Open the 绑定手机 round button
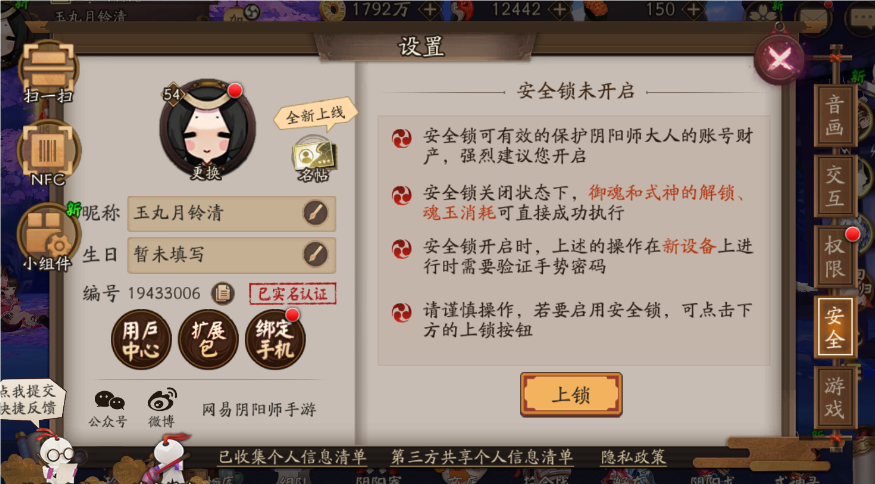The width and height of the screenshot is (875, 484). pyautogui.click(x=275, y=339)
